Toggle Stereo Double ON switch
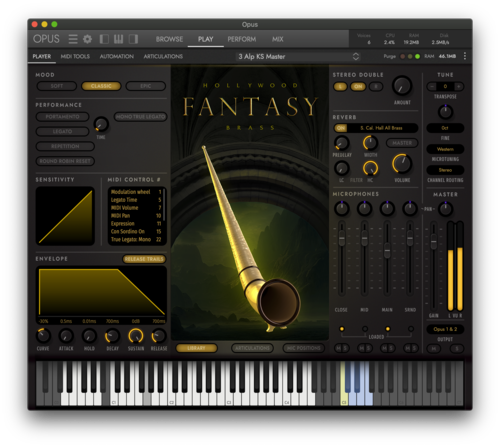Image resolution: width=500 pixels, height=447 pixels. [x=358, y=87]
